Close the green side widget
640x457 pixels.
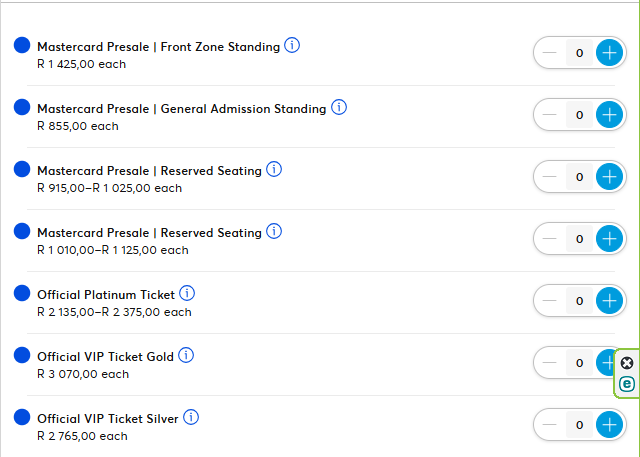click(x=627, y=363)
